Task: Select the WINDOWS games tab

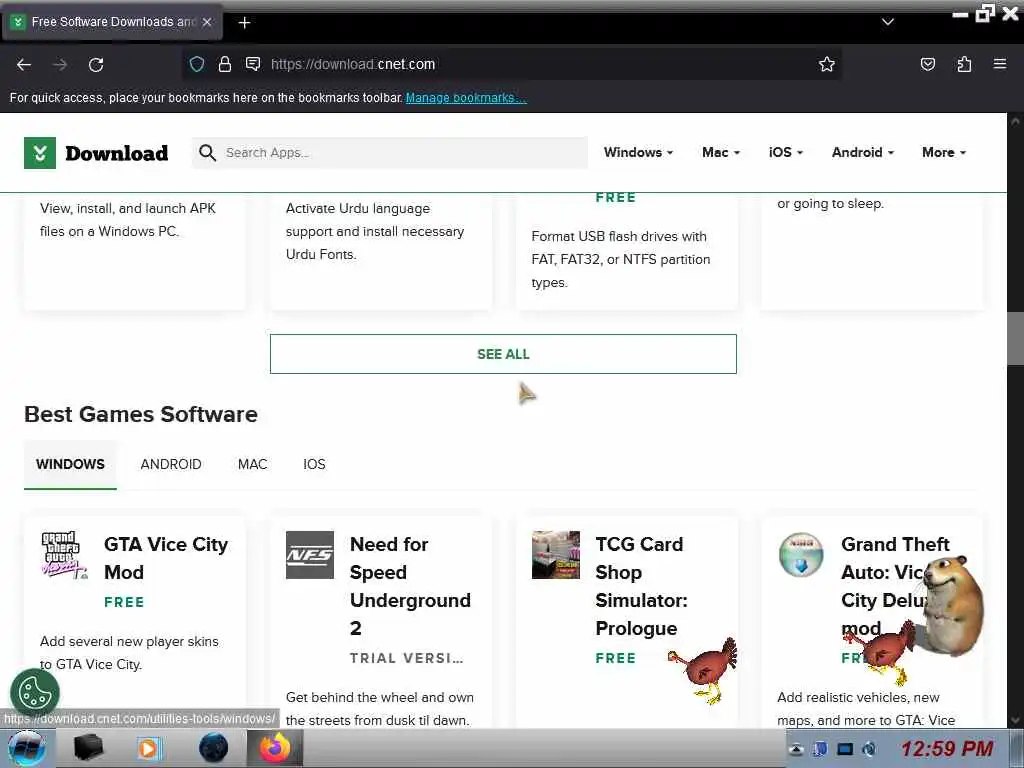Action: [70, 464]
